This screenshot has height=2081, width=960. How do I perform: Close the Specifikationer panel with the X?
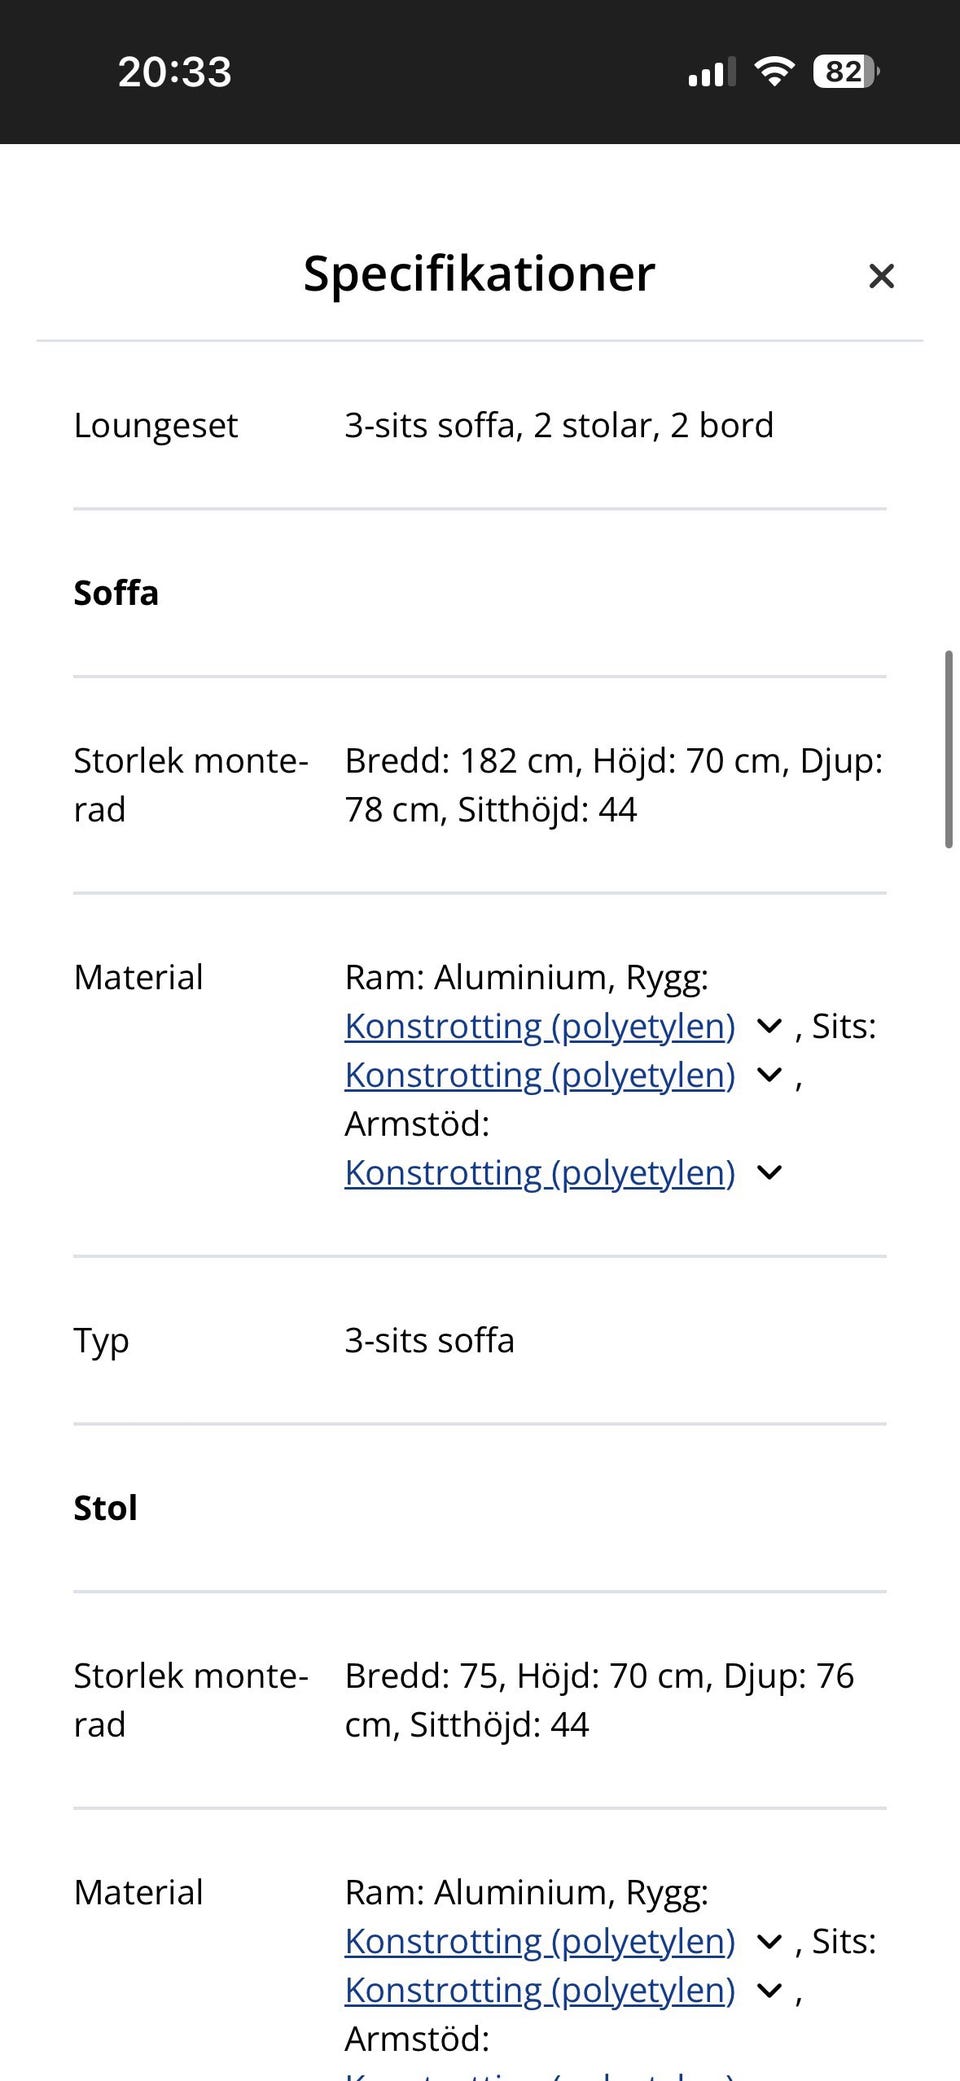(881, 276)
